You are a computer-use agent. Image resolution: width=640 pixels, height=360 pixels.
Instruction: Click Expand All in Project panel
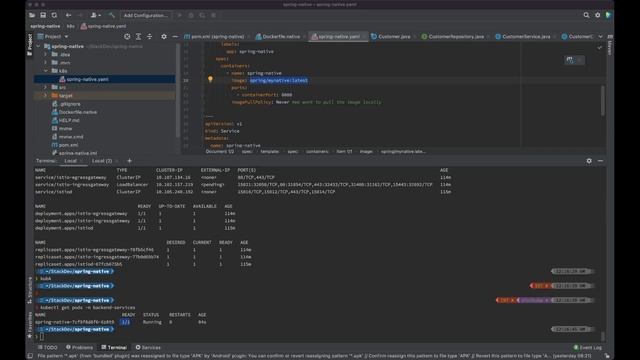(138, 36)
